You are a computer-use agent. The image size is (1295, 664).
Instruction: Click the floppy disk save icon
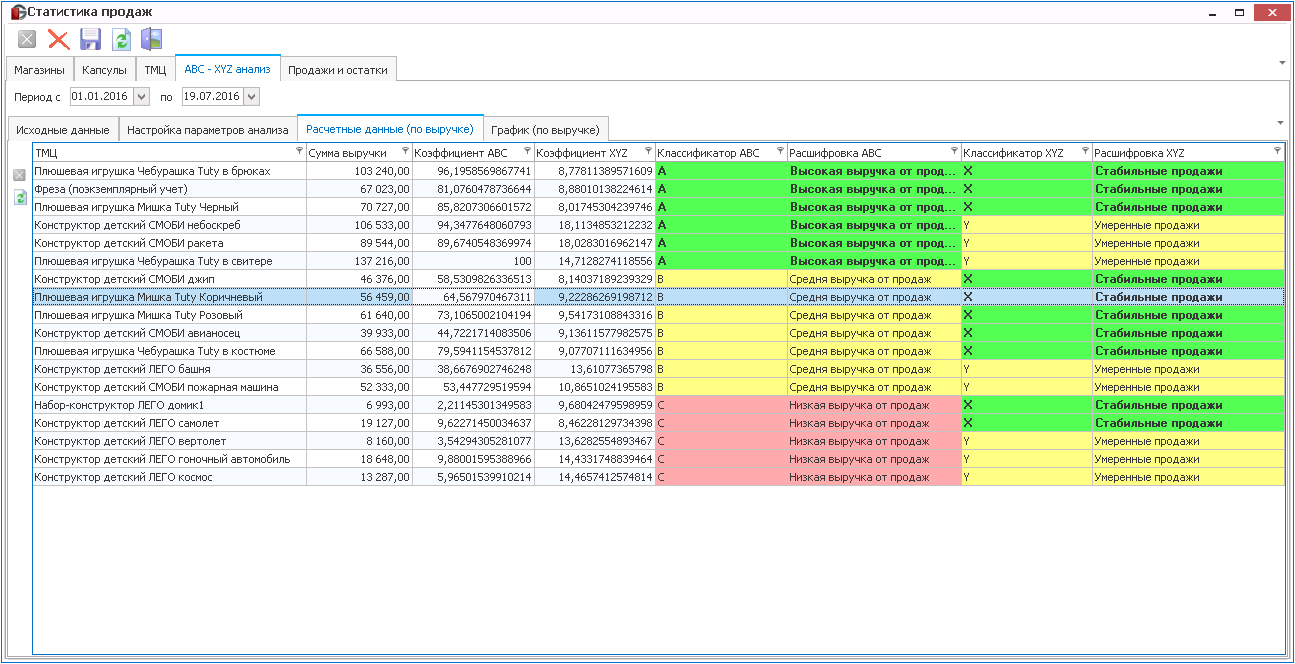[x=90, y=39]
